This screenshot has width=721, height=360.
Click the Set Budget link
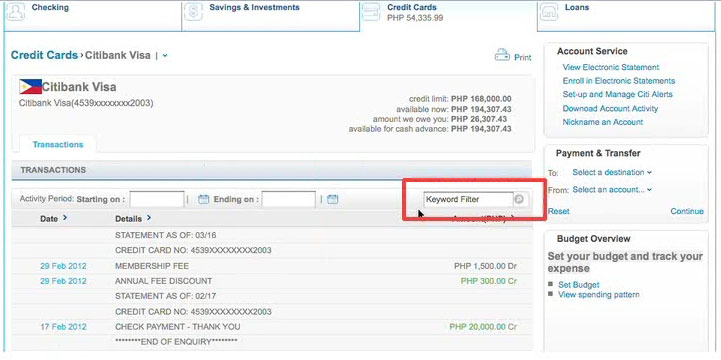(578, 285)
